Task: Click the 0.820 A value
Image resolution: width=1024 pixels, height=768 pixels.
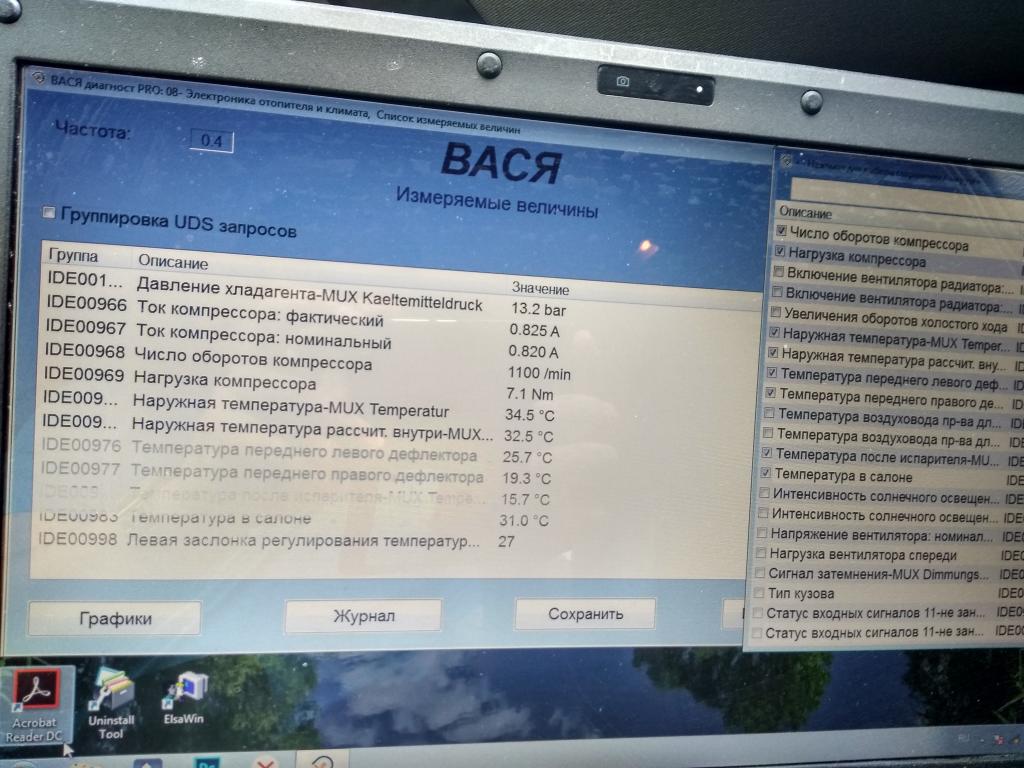Action: [x=533, y=352]
